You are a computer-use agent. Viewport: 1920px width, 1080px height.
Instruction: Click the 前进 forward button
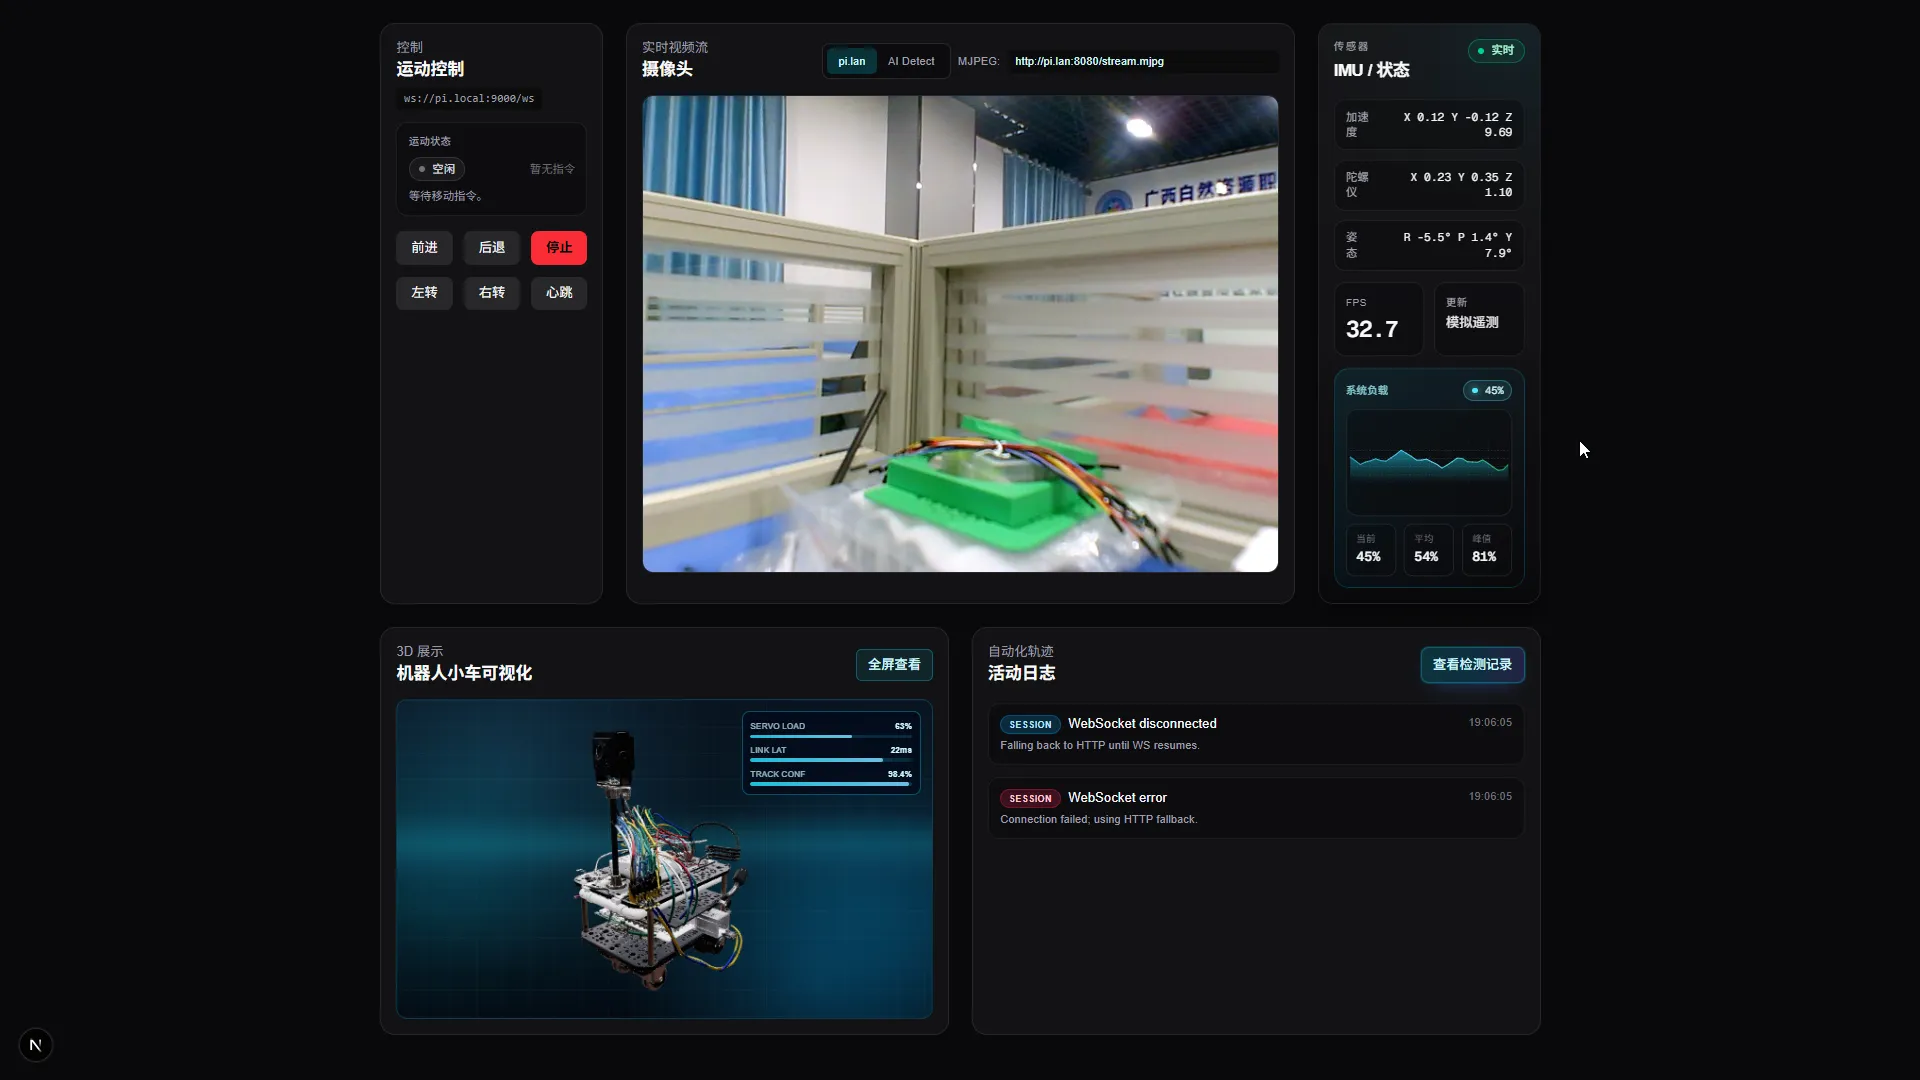(x=424, y=248)
